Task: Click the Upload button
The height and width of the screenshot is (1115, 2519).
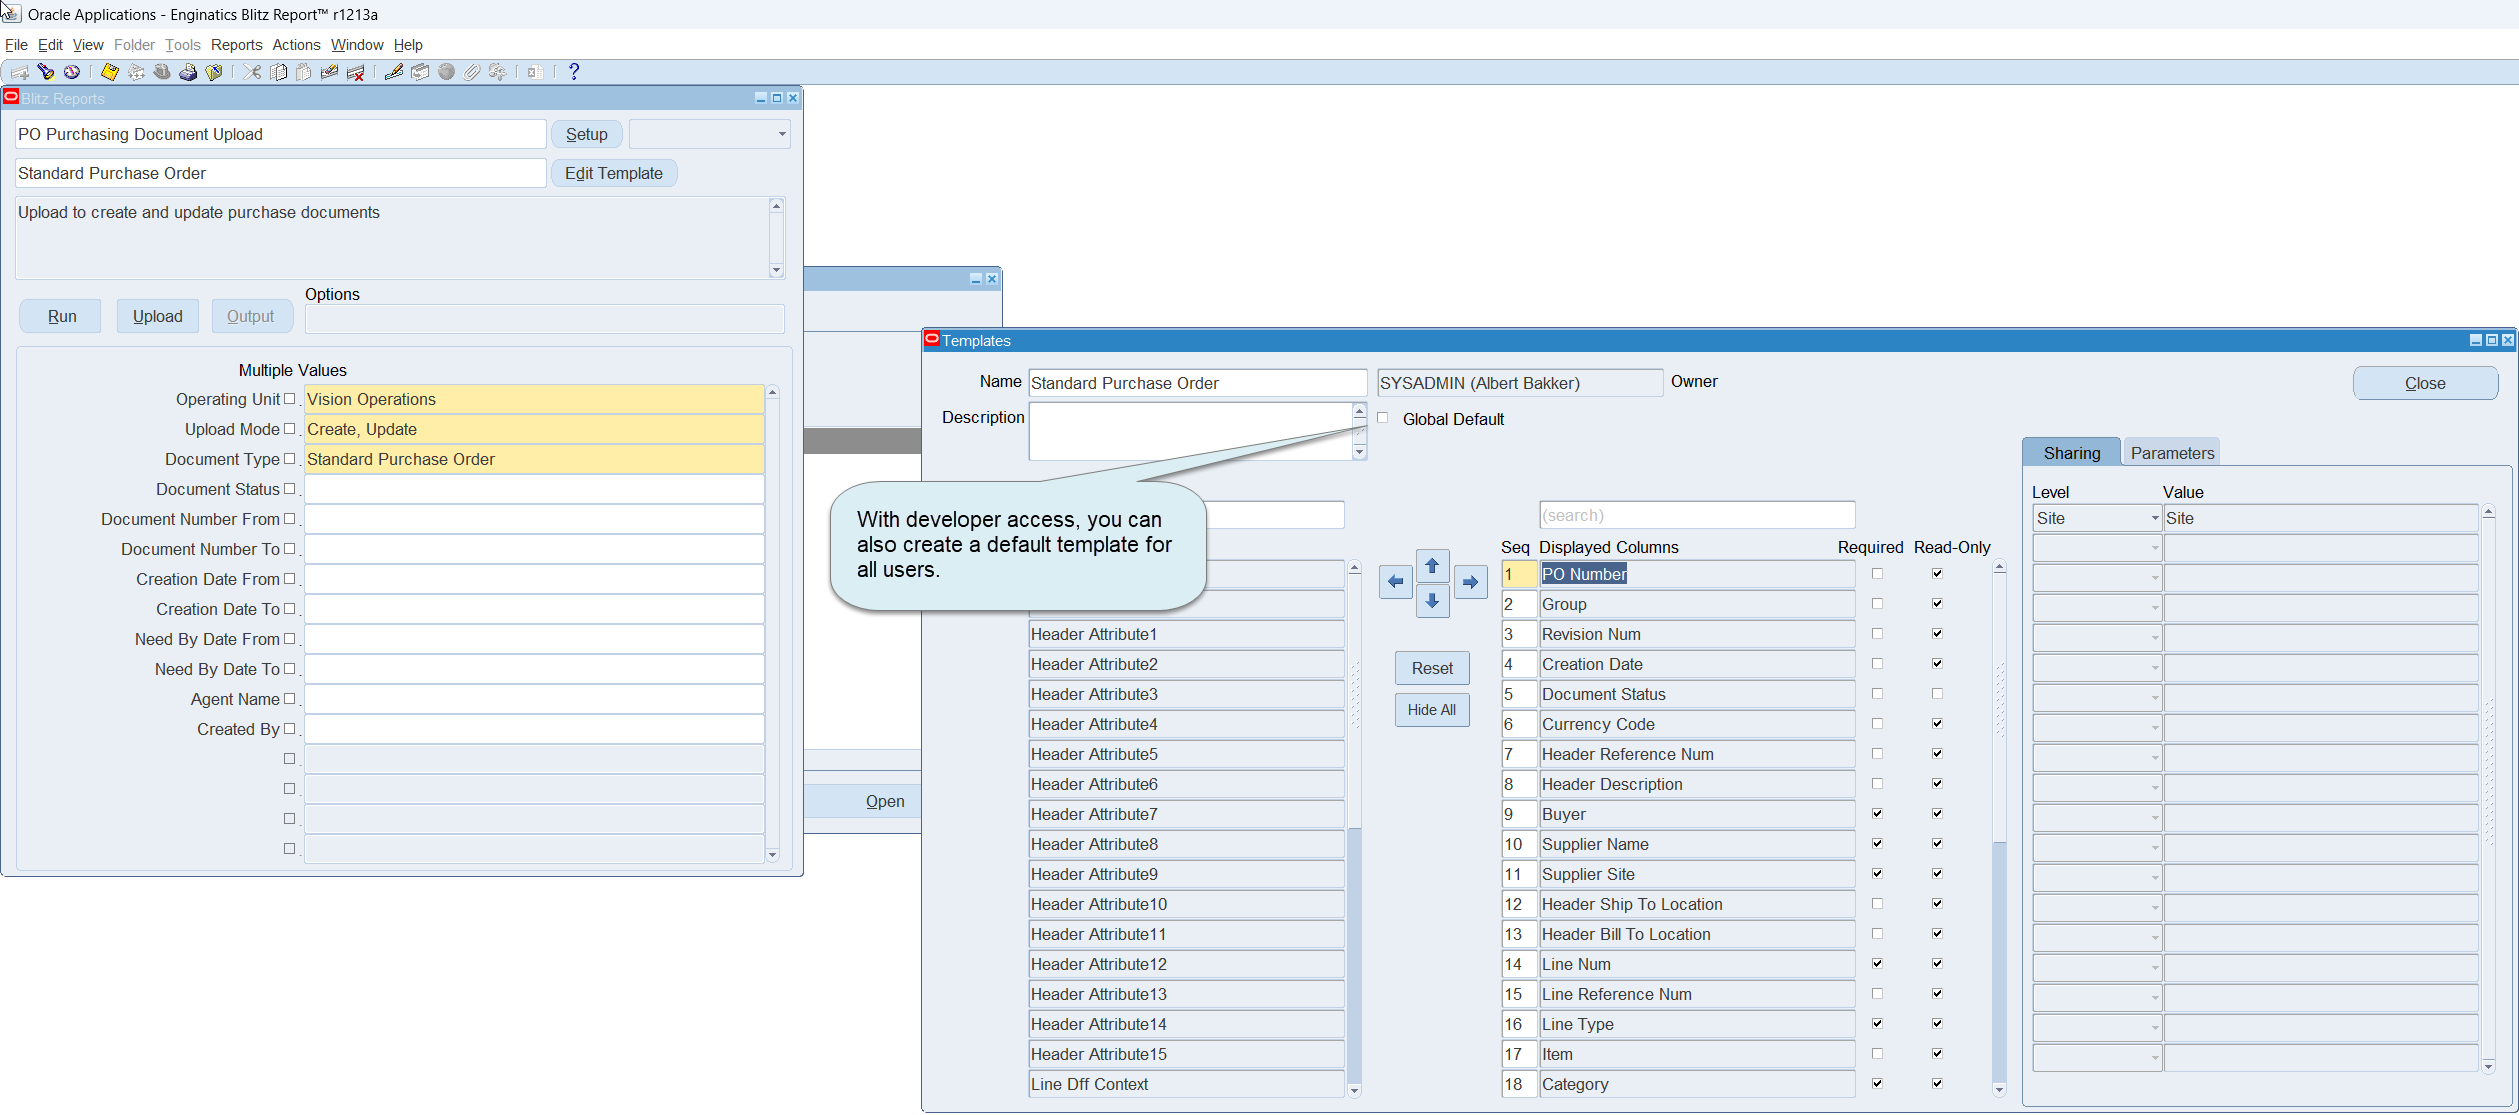Action: tap(158, 316)
